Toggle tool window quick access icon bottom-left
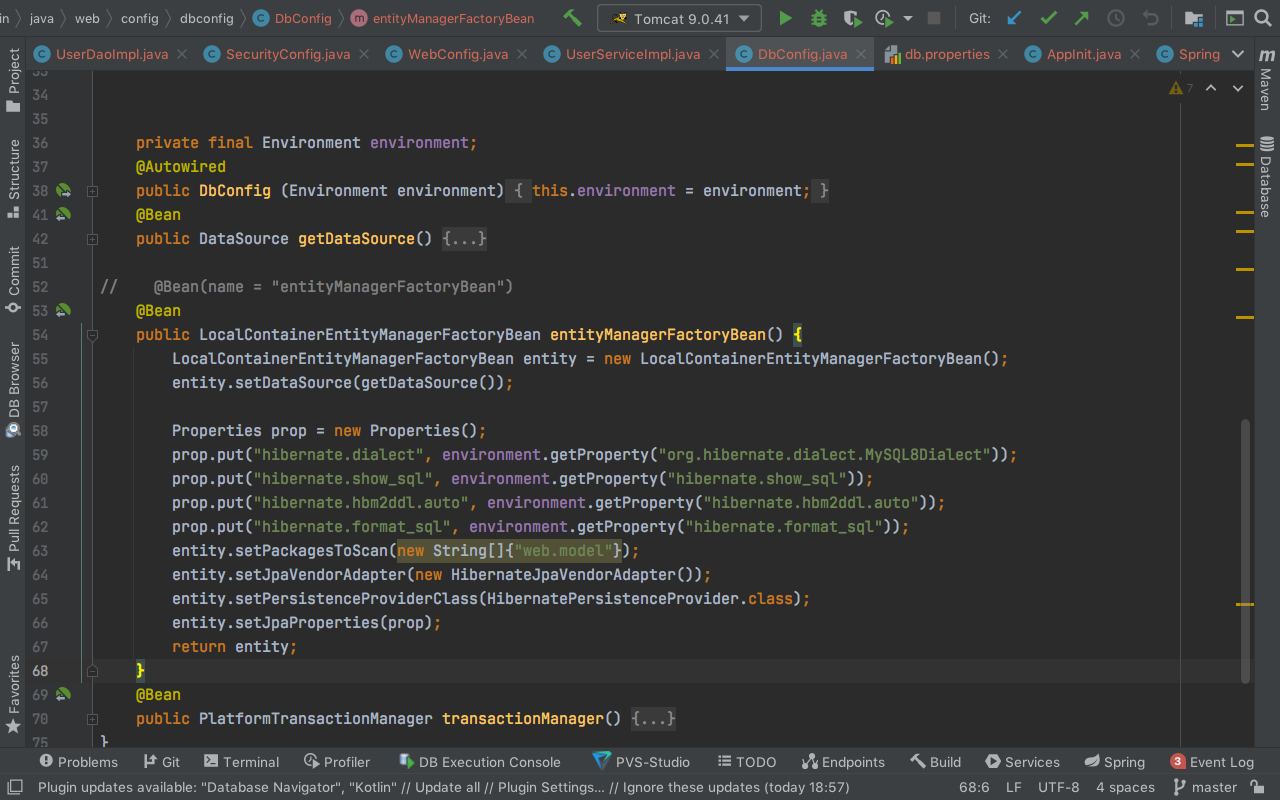This screenshot has height=800, width=1280. (14, 787)
